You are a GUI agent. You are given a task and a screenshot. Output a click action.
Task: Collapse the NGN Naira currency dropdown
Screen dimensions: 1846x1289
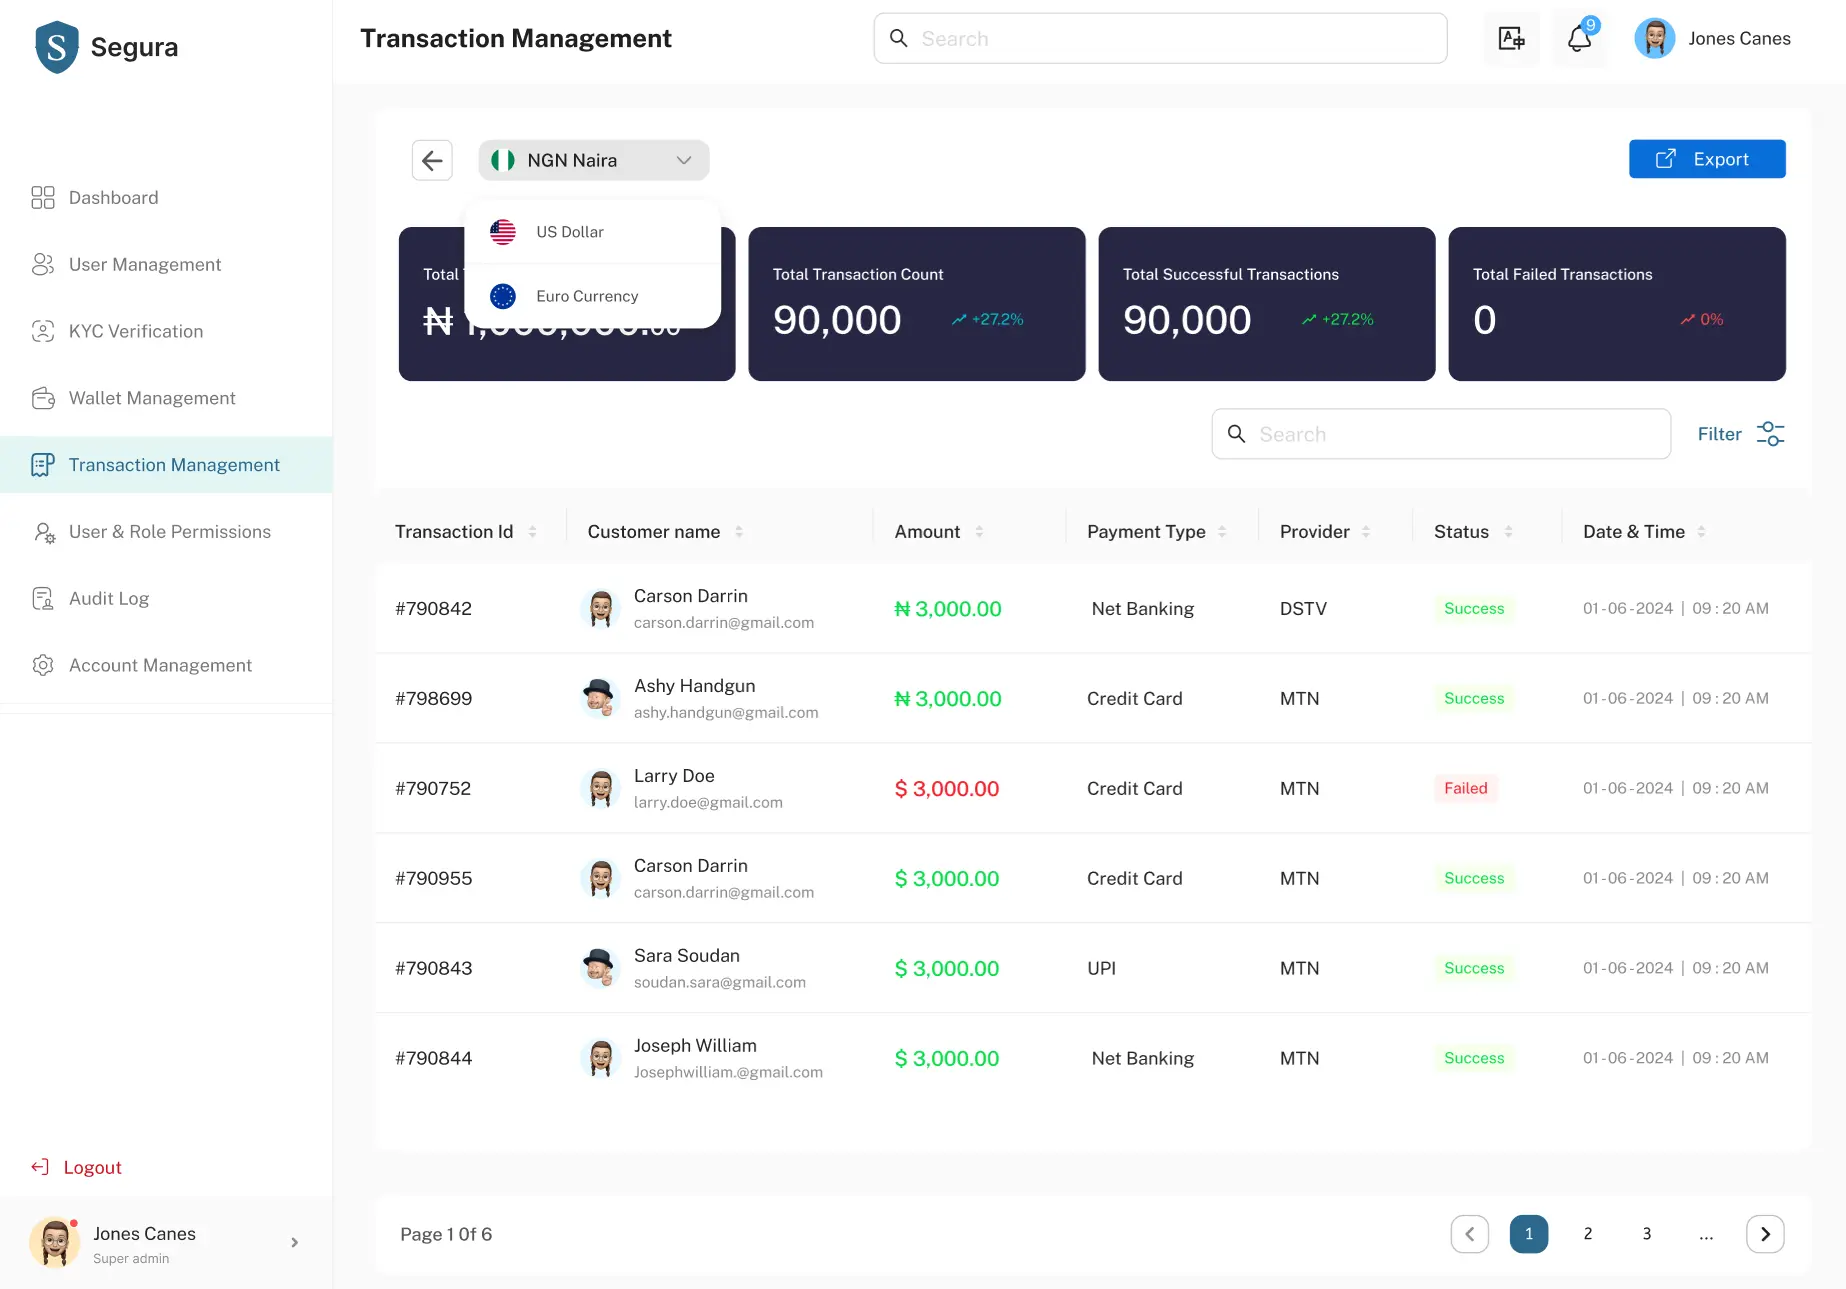click(x=594, y=160)
